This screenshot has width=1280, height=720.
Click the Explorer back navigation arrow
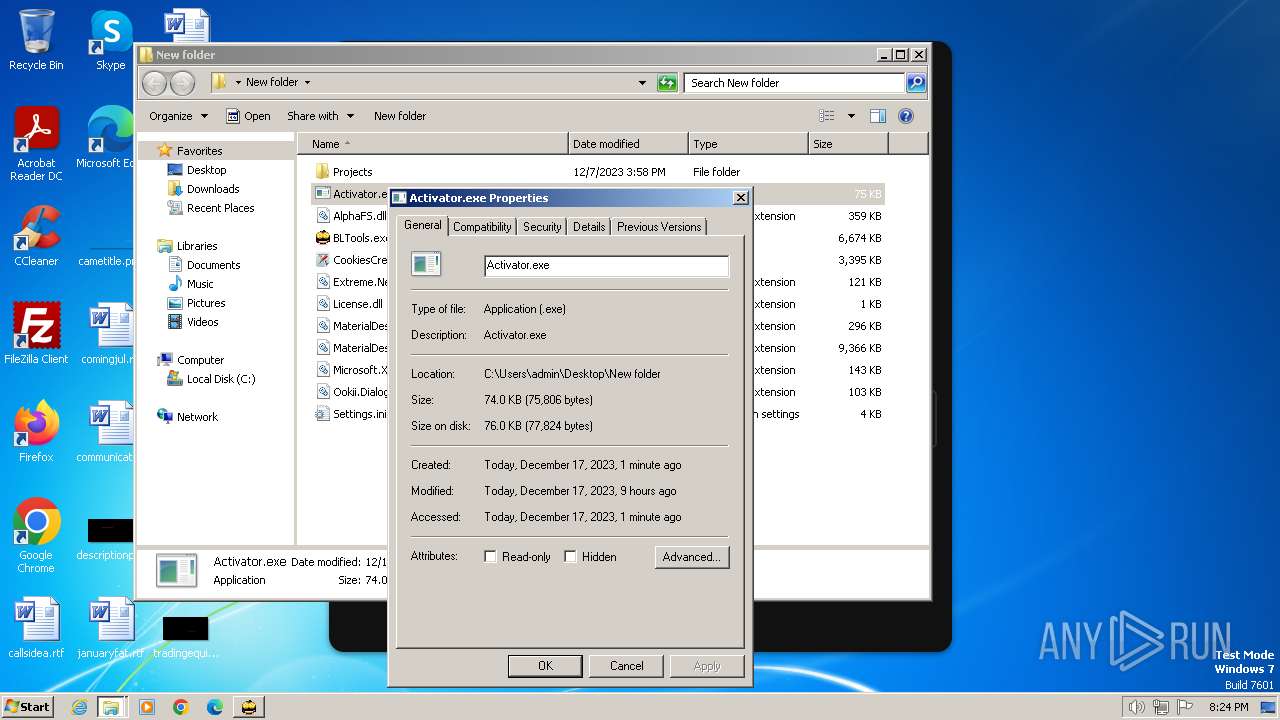click(155, 83)
